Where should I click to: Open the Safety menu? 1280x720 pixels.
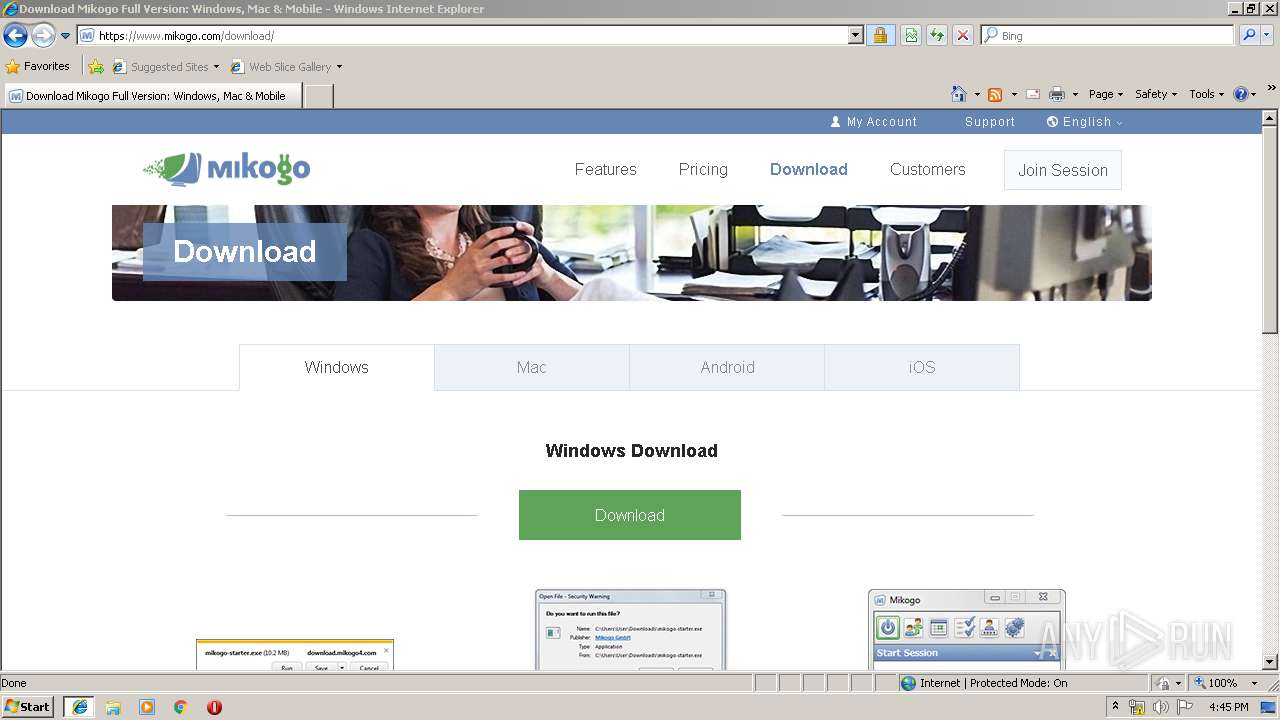1156,94
